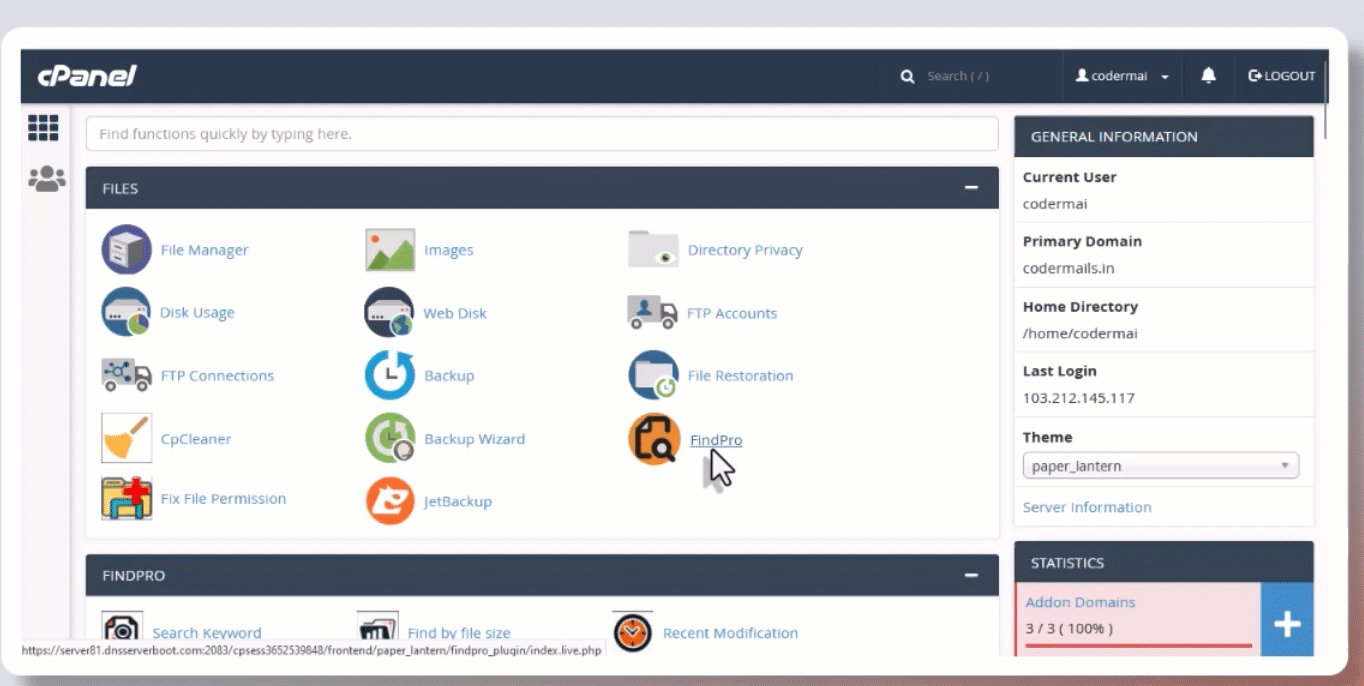Click the Recent Modification text link
This screenshot has width=1364, height=686.
point(730,633)
